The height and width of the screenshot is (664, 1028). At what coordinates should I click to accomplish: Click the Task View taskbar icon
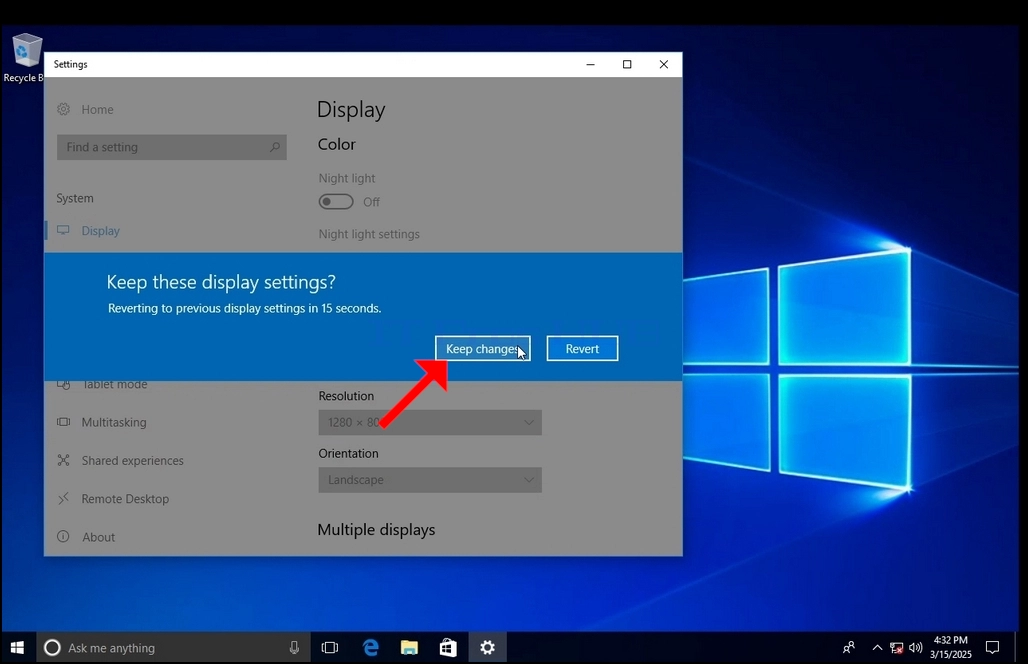click(x=330, y=648)
